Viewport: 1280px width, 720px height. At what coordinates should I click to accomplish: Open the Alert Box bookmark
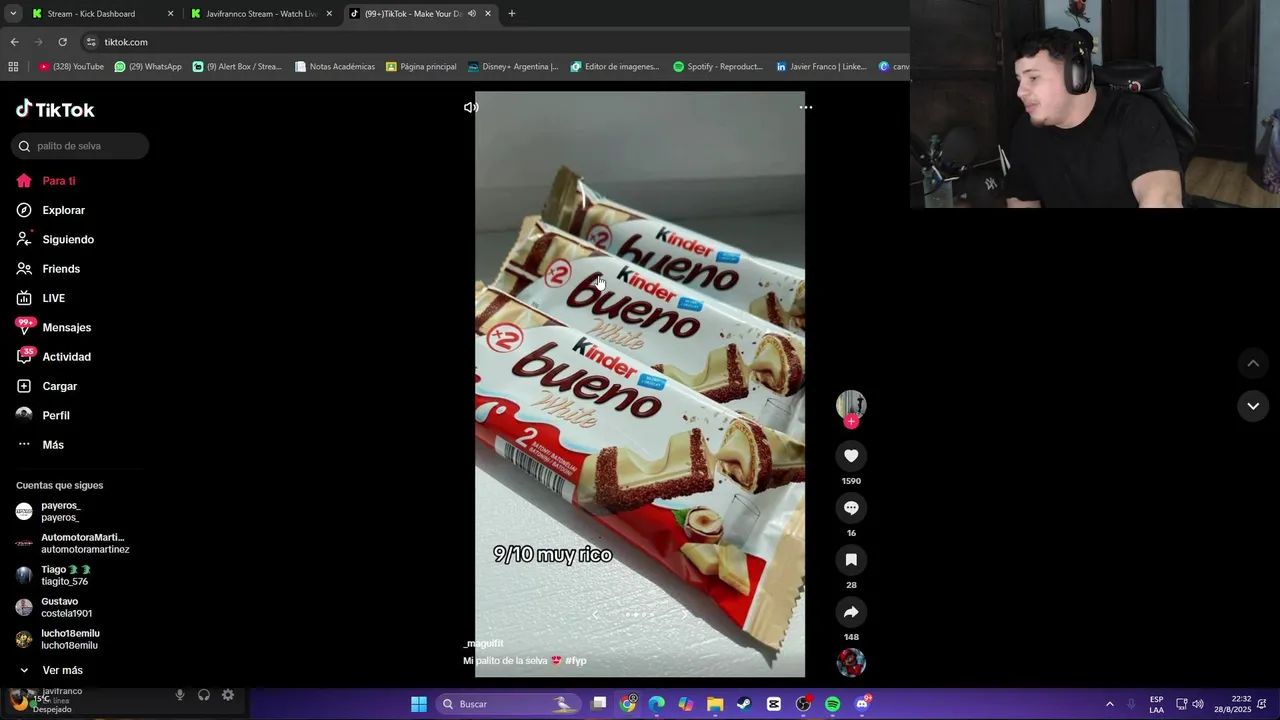(x=237, y=67)
